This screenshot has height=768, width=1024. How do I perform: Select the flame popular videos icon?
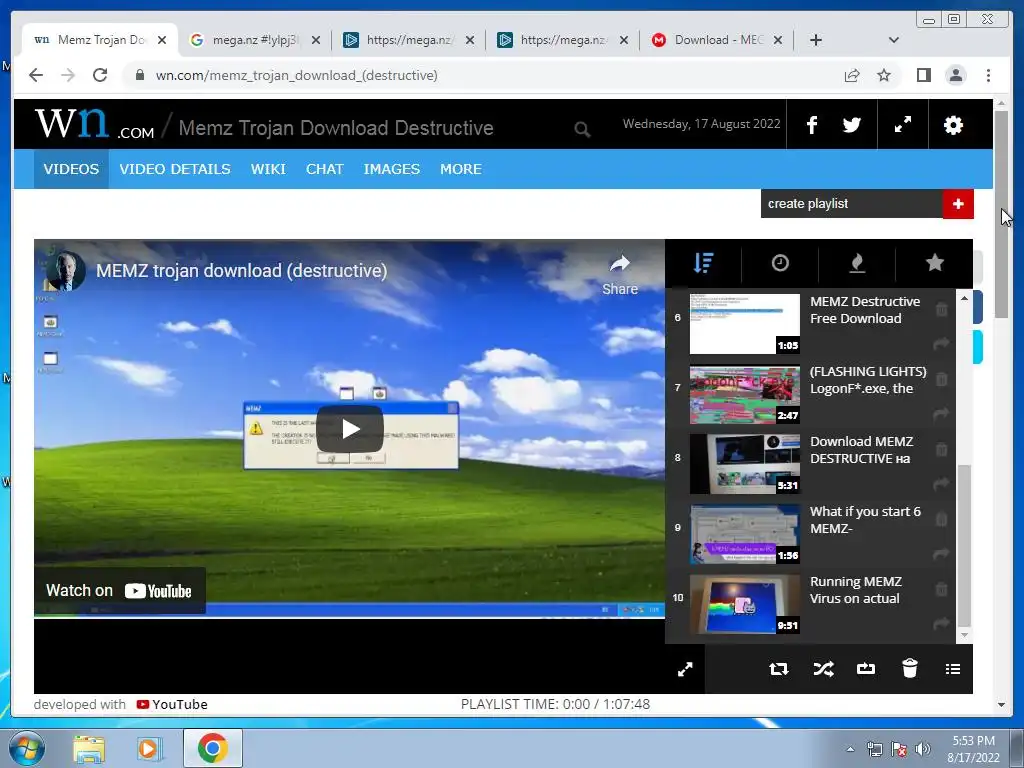[x=857, y=263]
